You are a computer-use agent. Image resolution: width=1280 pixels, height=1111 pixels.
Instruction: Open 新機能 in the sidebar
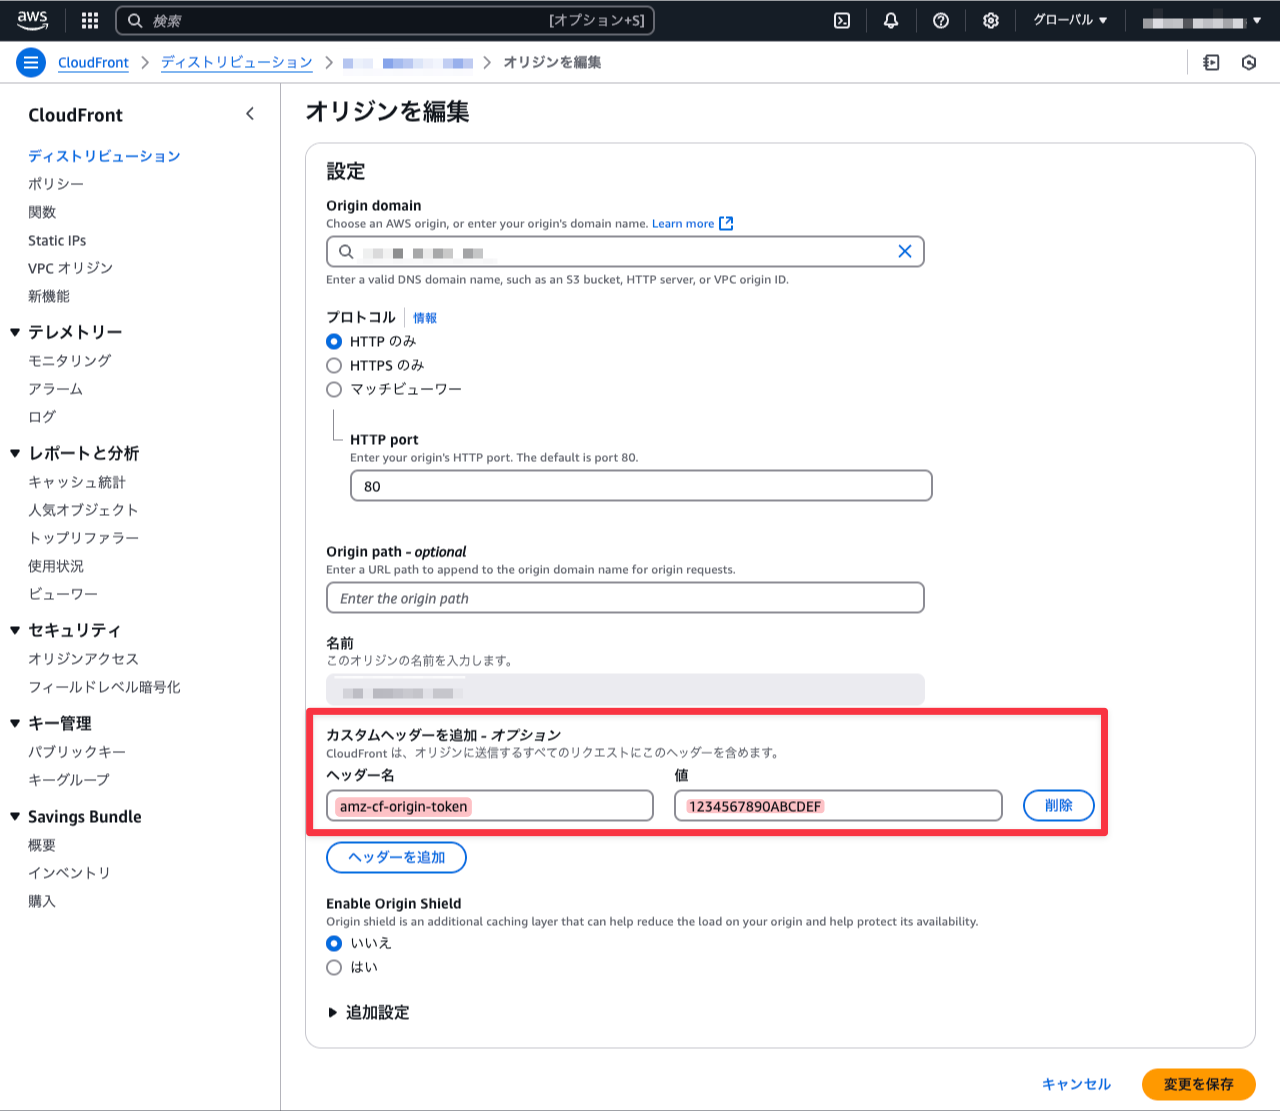[x=49, y=296]
